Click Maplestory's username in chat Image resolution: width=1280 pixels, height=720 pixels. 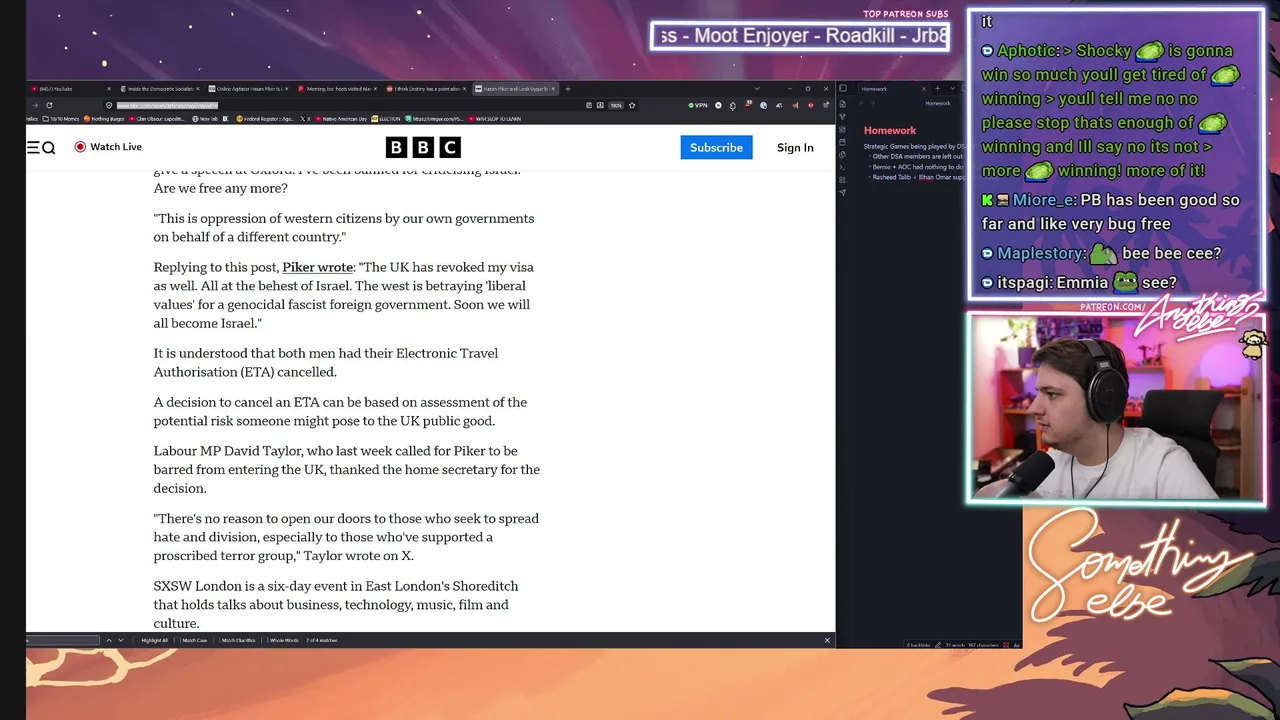(1040, 254)
